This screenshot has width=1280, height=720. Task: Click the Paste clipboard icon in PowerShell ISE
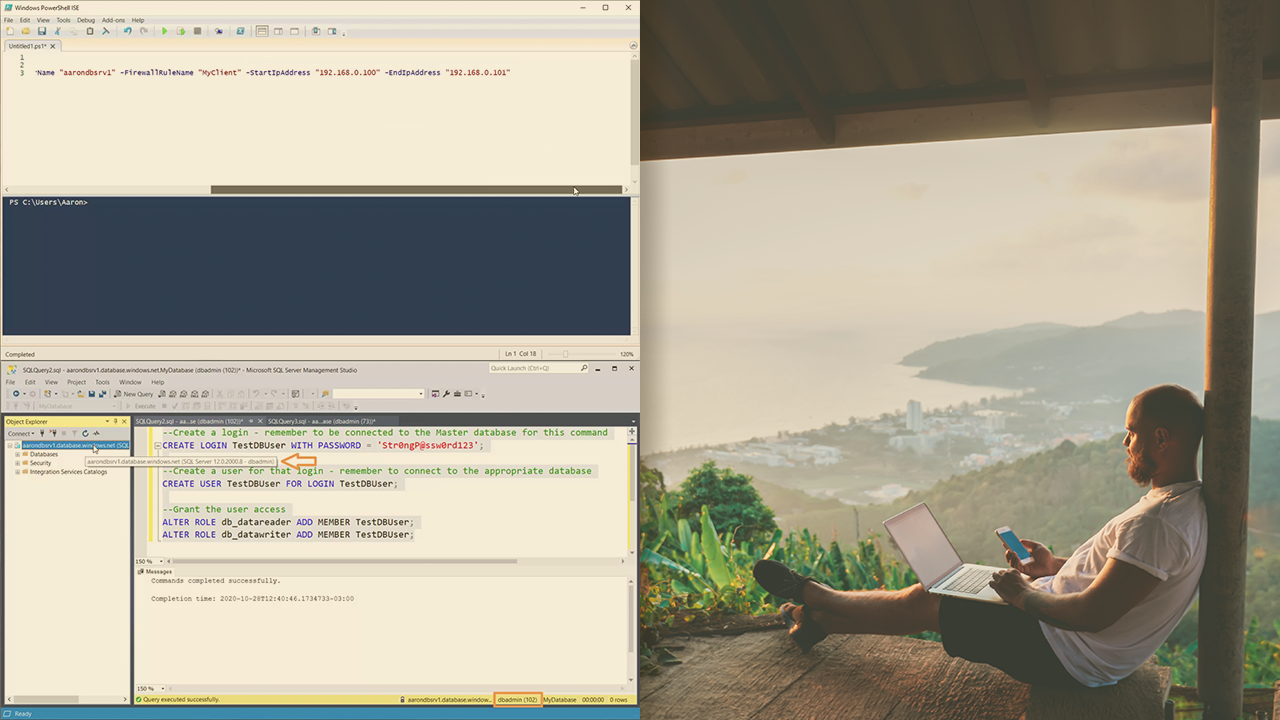(90, 31)
